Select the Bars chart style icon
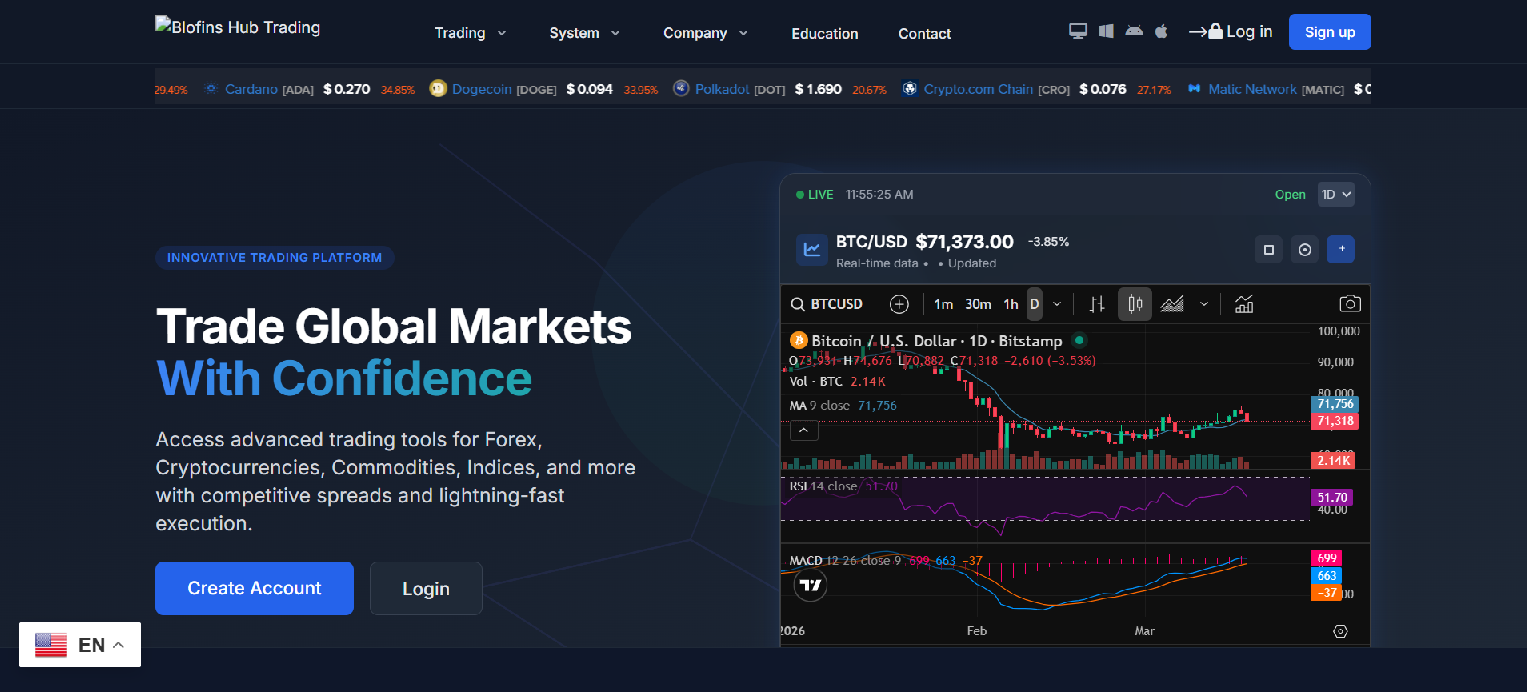The height and width of the screenshot is (692, 1527). pyautogui.click(x=1098, y=304)
